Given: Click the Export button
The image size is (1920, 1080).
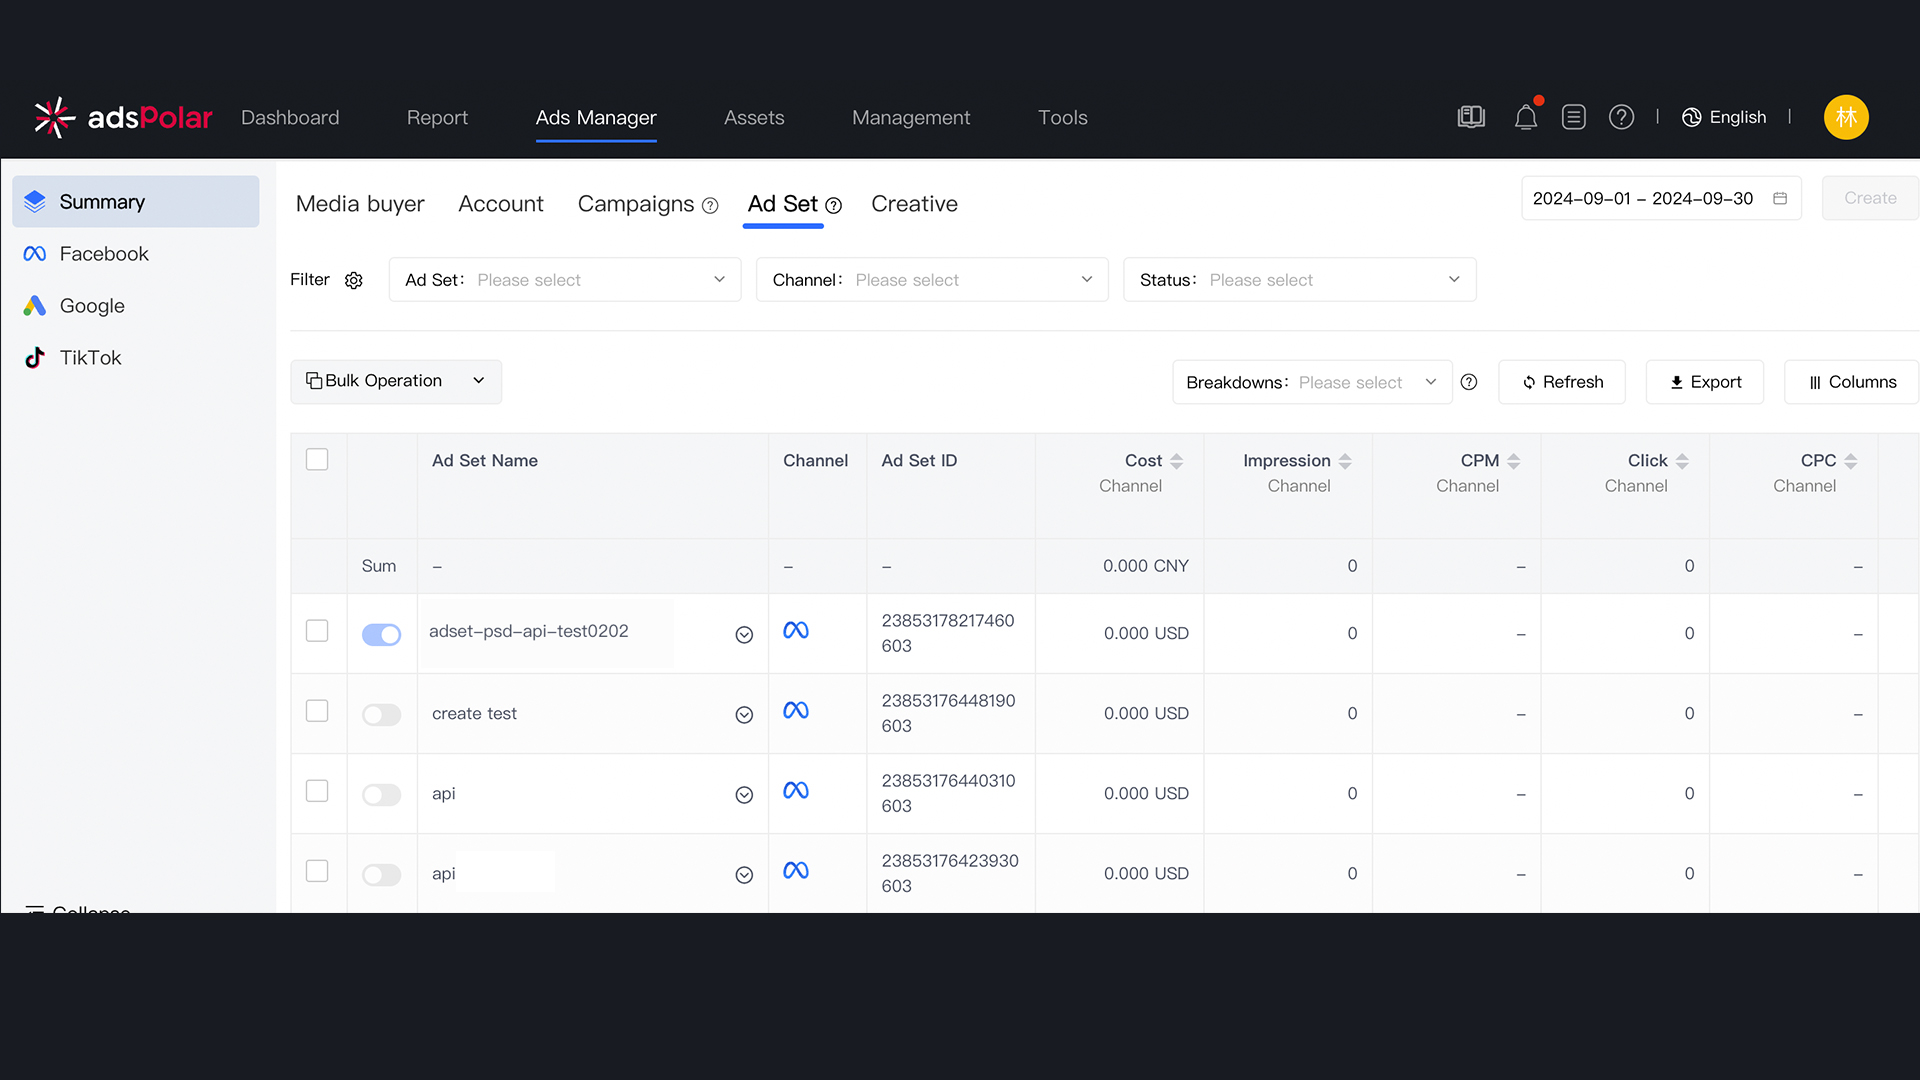Looking at the screenshot, I should [x=1705, y=382].
